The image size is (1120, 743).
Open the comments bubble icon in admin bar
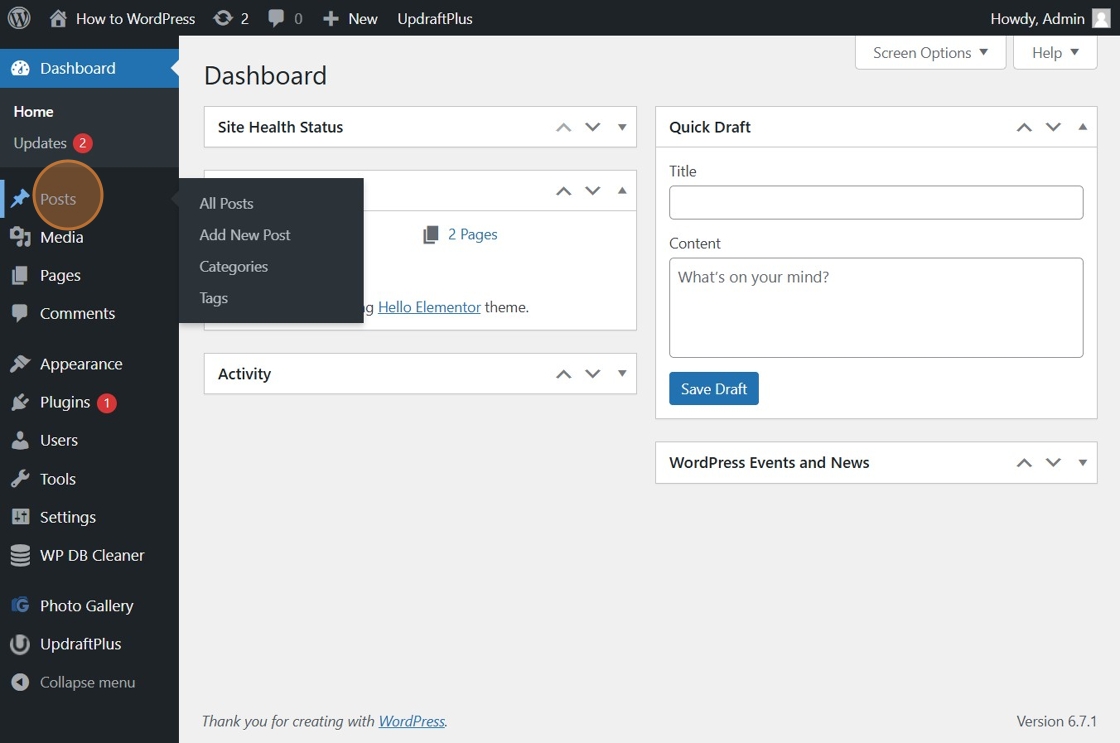coord(276,18)
